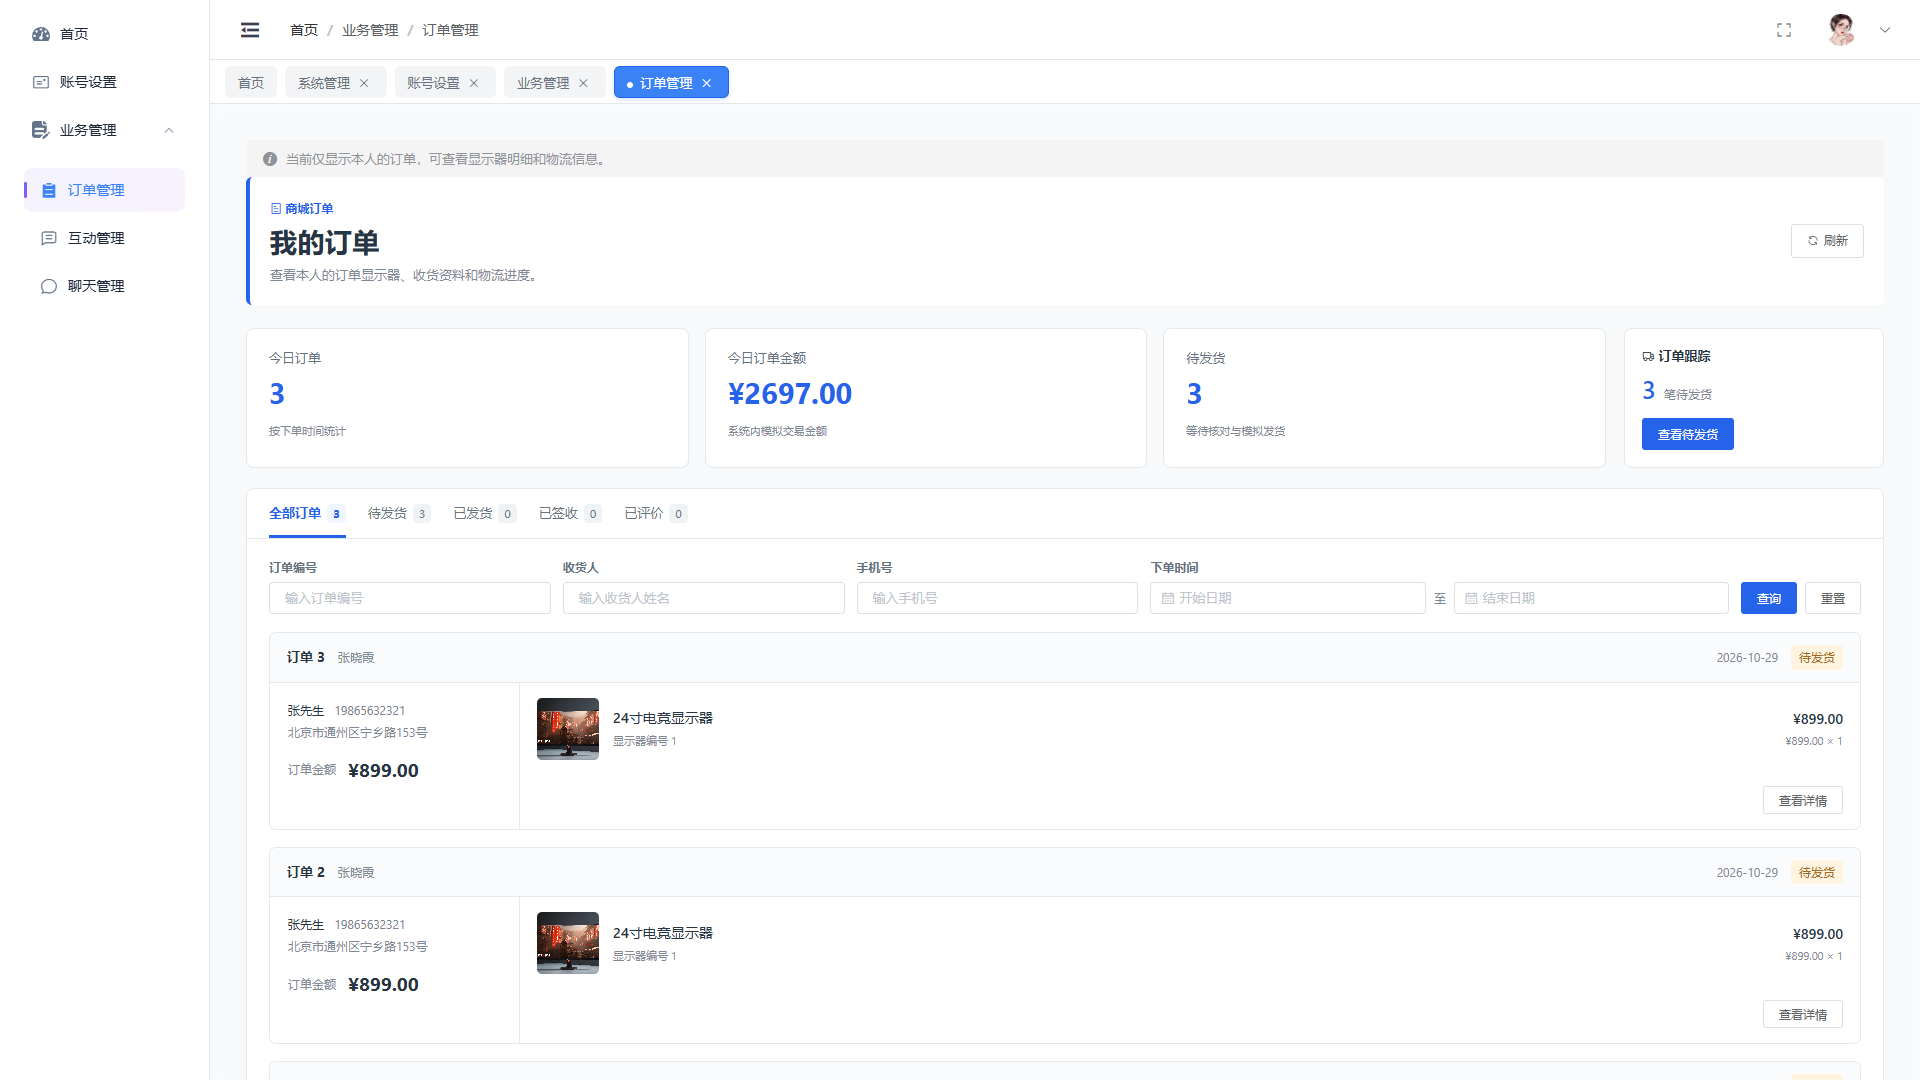This screenshot has height=1080, width=1920.
Task: Close the active 订单管理 tab
Action: pos(707,83)
